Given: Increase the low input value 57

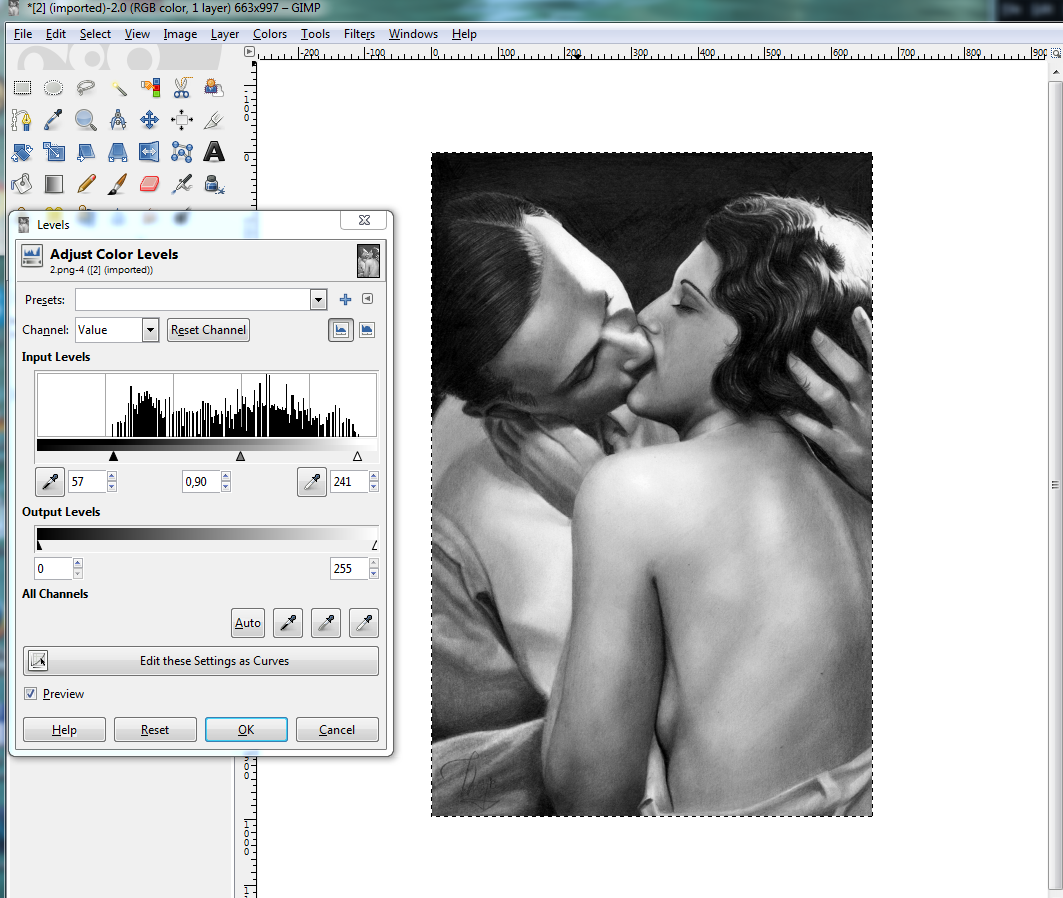Looking at the screenshot, I should pos(112,476).
